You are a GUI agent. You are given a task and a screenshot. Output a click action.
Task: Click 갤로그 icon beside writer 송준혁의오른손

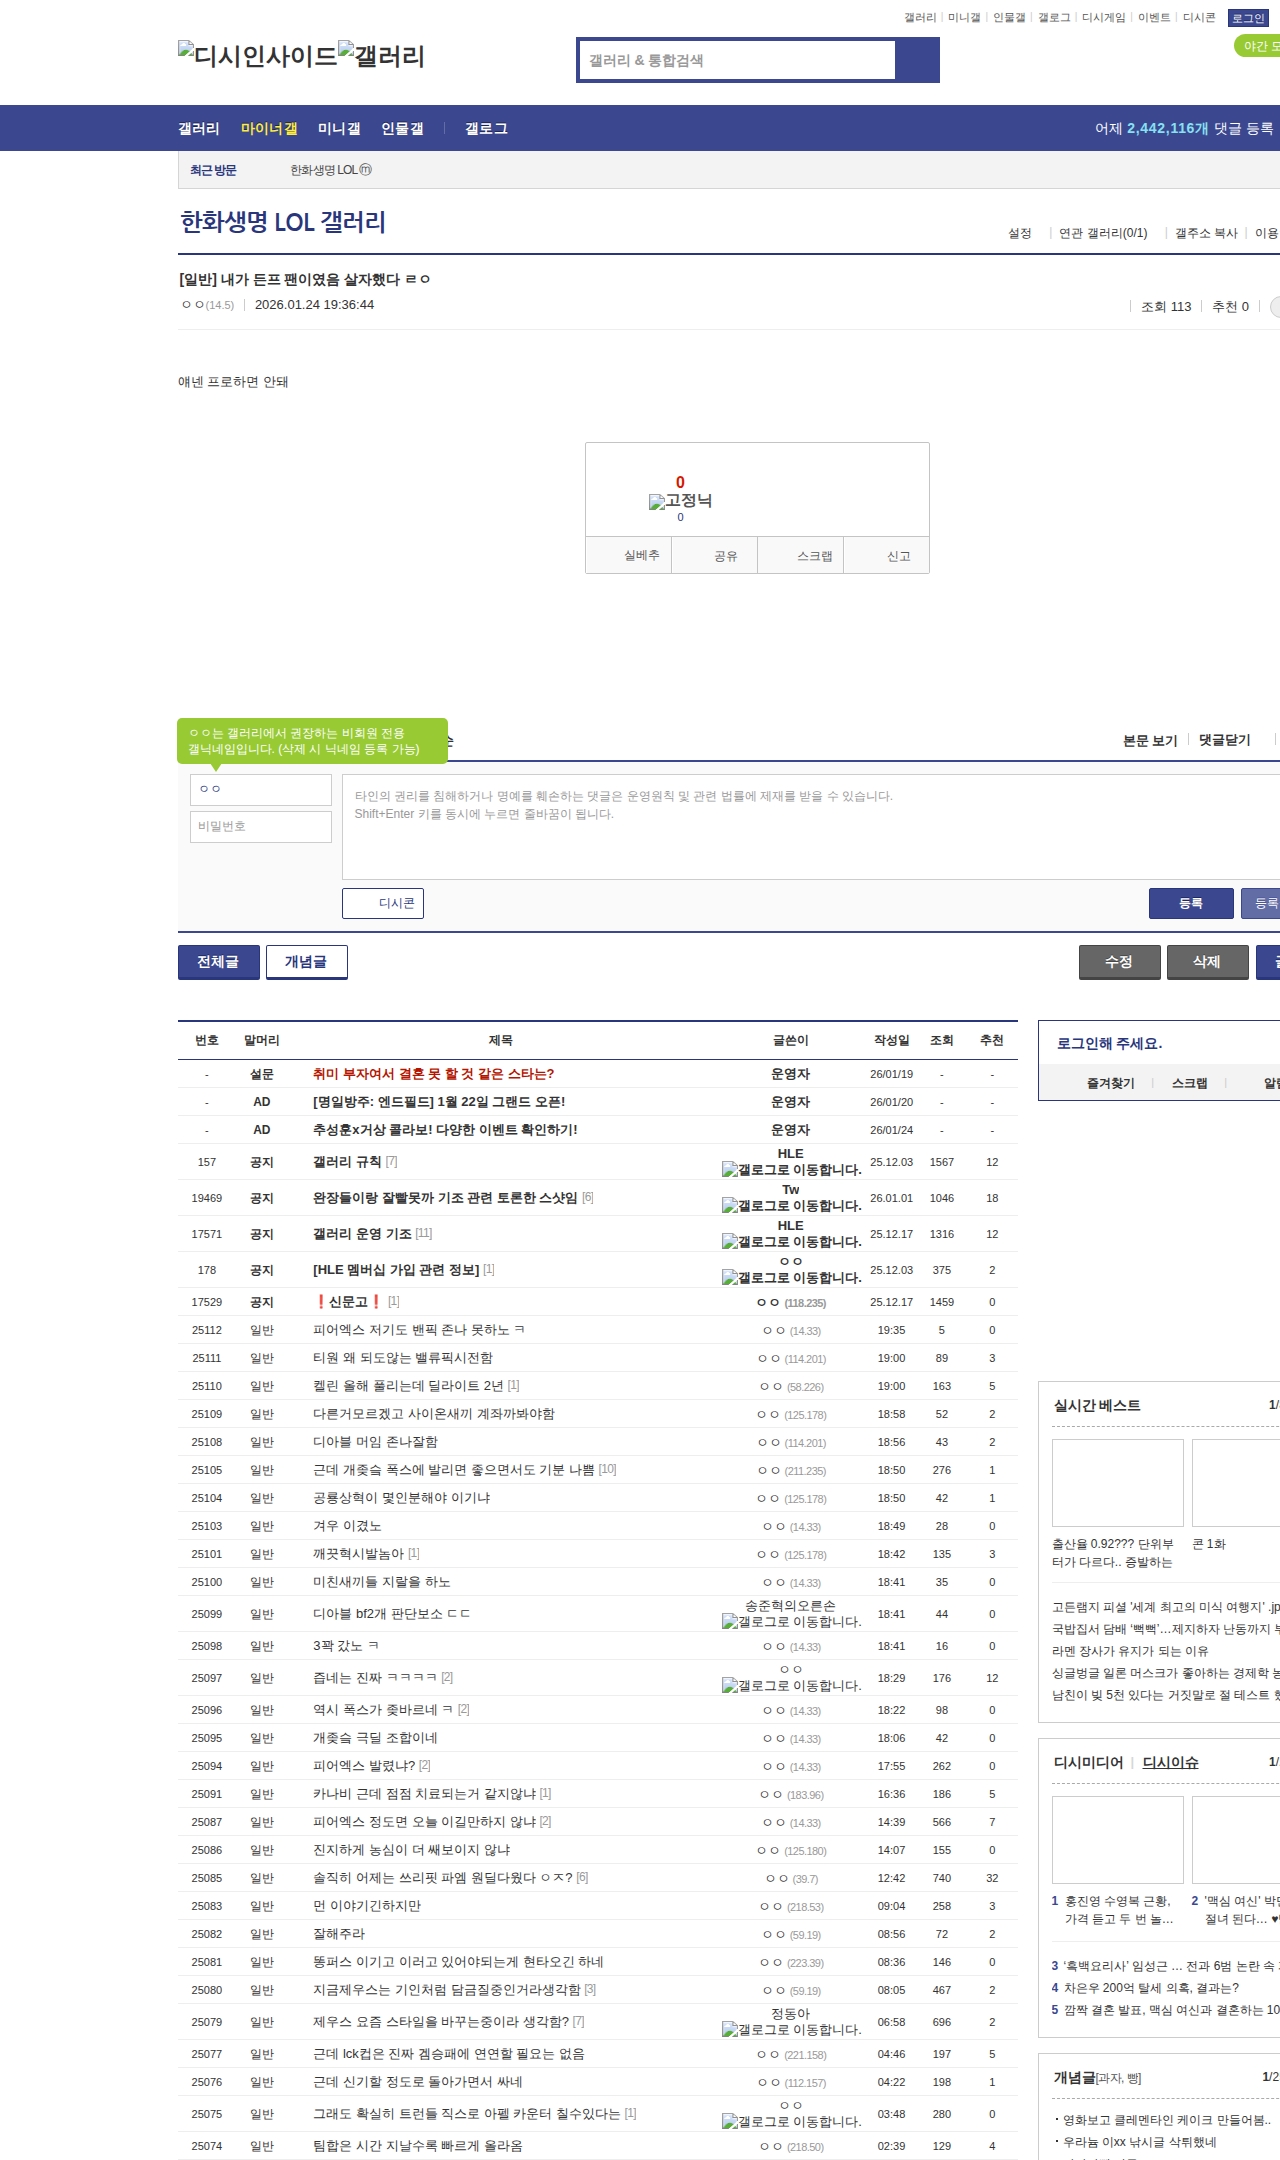click(x=791, y=1622)
